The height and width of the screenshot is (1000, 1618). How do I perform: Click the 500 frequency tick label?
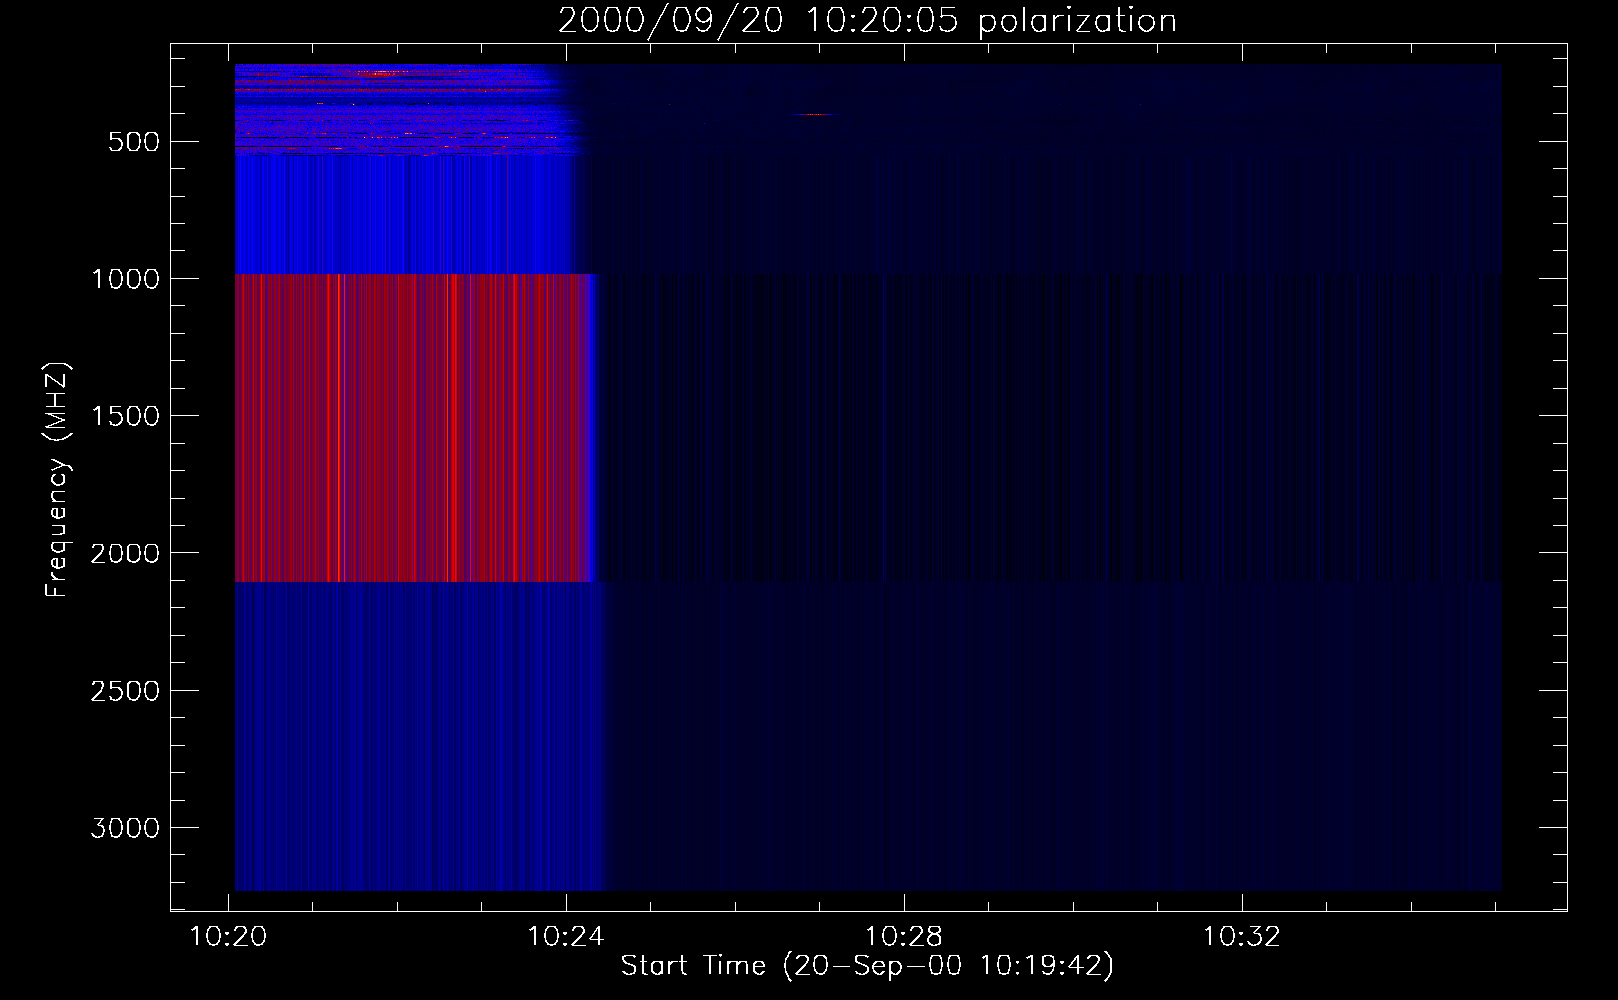pos(134,142)
